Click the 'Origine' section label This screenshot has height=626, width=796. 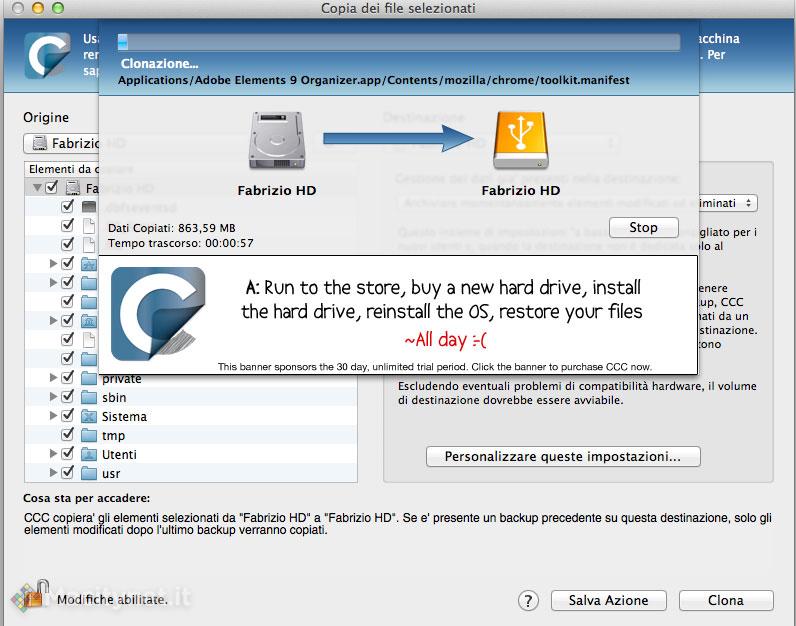pos(46,117)
